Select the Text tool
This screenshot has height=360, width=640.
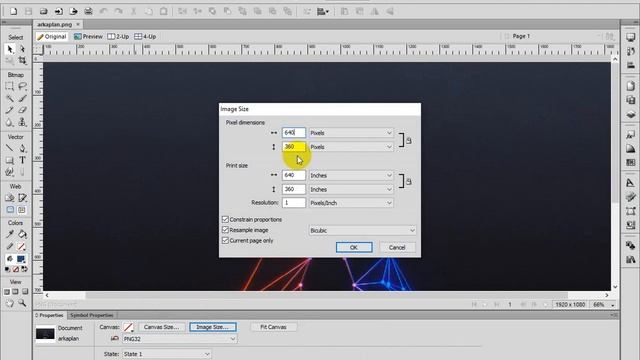[22, 160]
